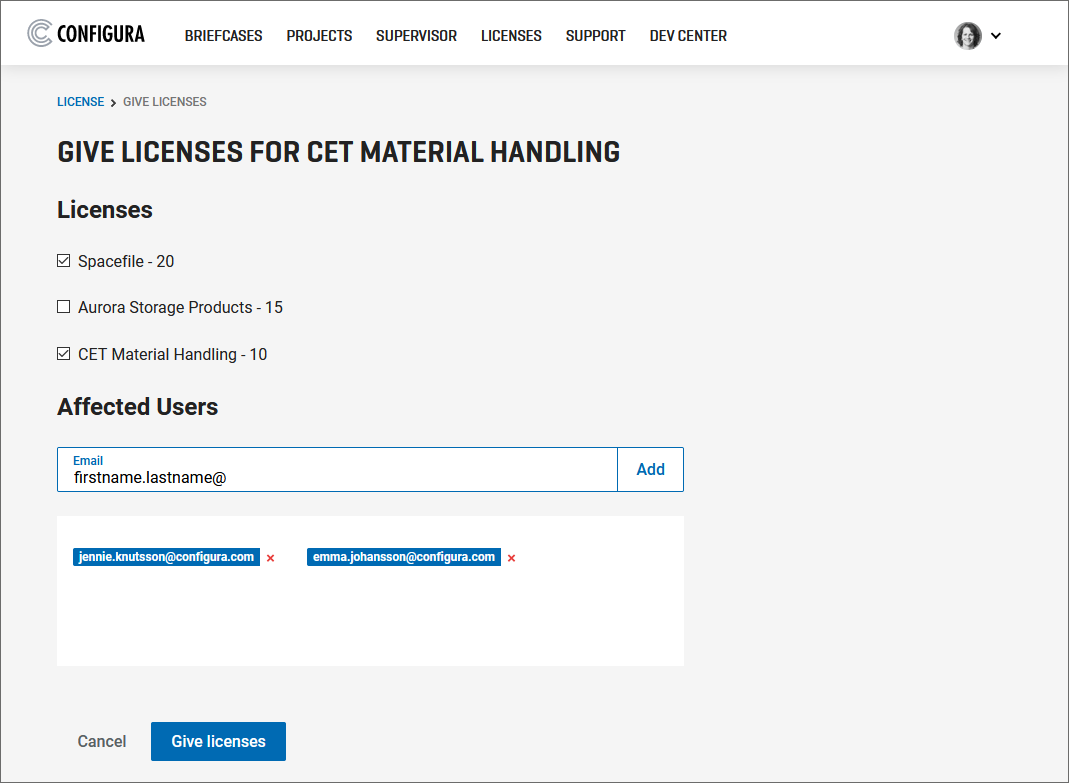Remove jennie.knutsson@configura.com with the red x
This screenshot has height=783, width=1069.
click(x=270, y=558)
